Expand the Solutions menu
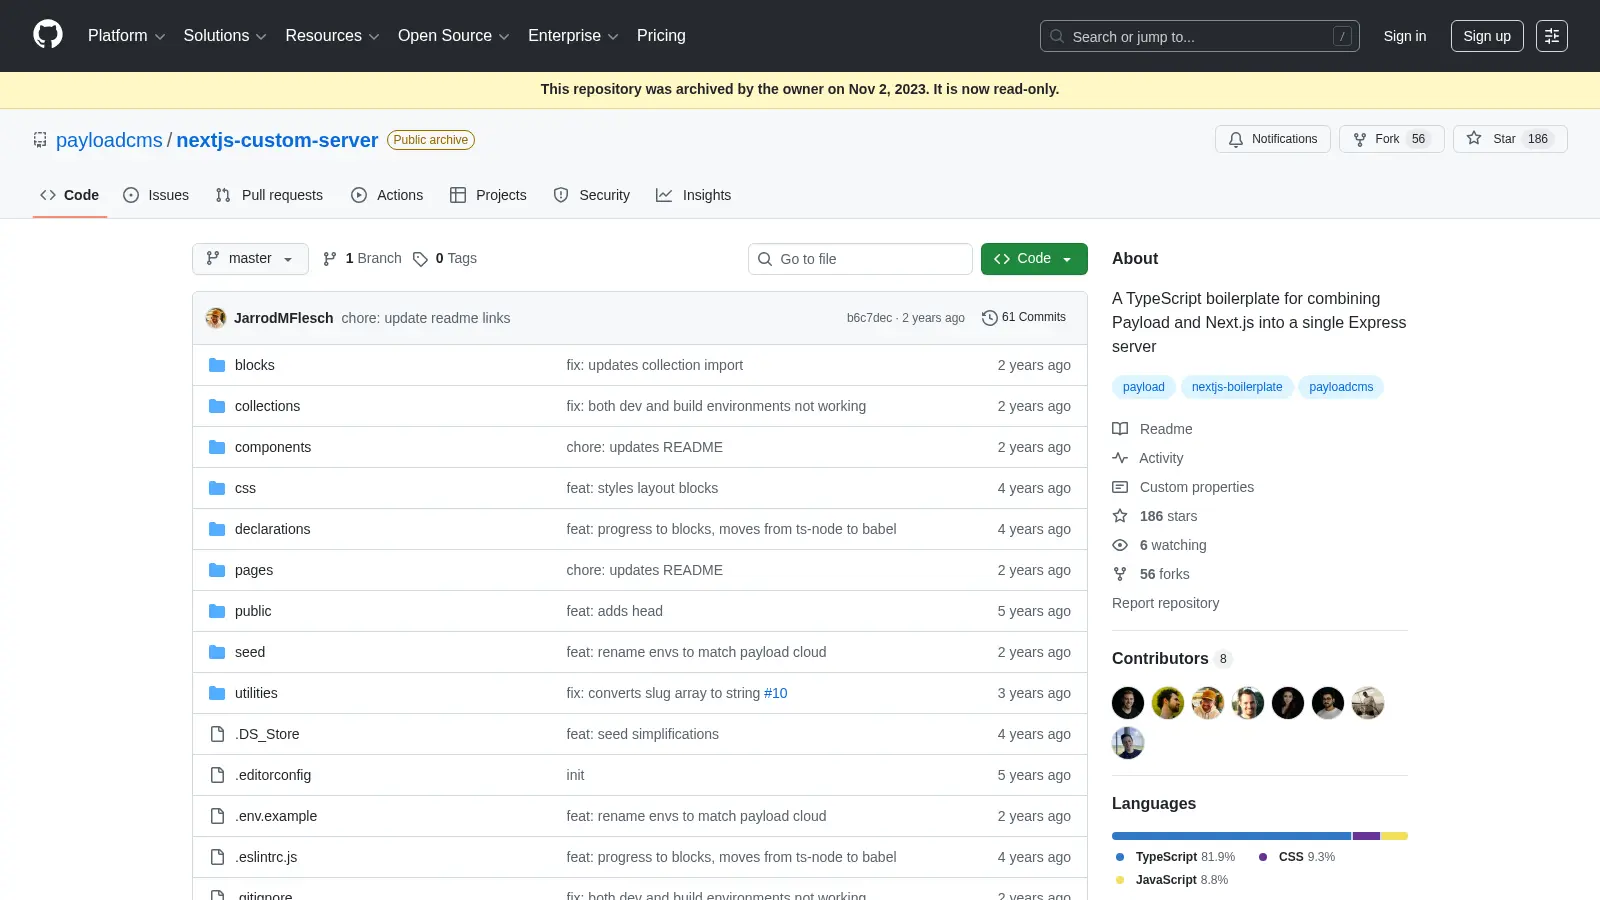This screenshot has height=900, width=1600. [225, 35]
